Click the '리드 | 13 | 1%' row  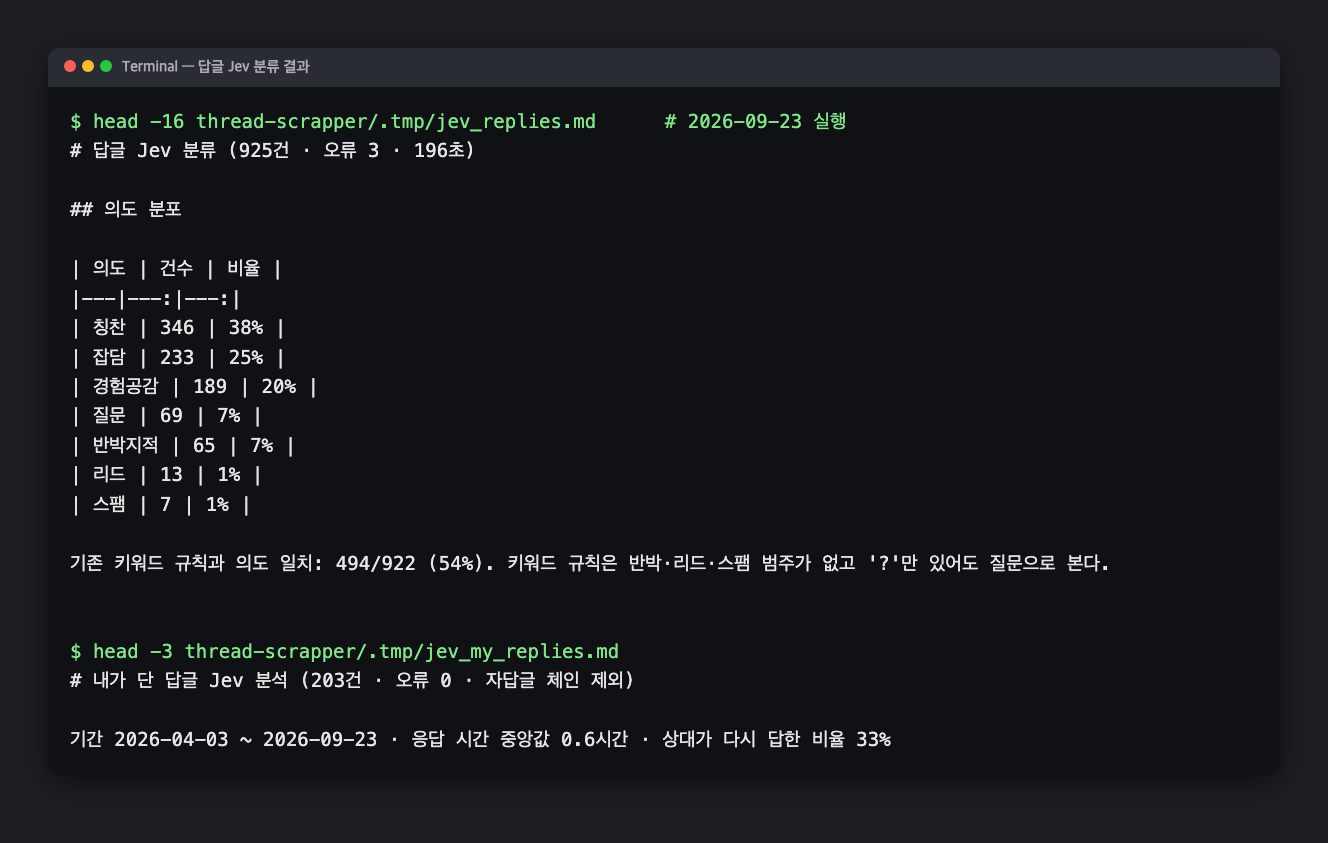(x=166, y=475)
